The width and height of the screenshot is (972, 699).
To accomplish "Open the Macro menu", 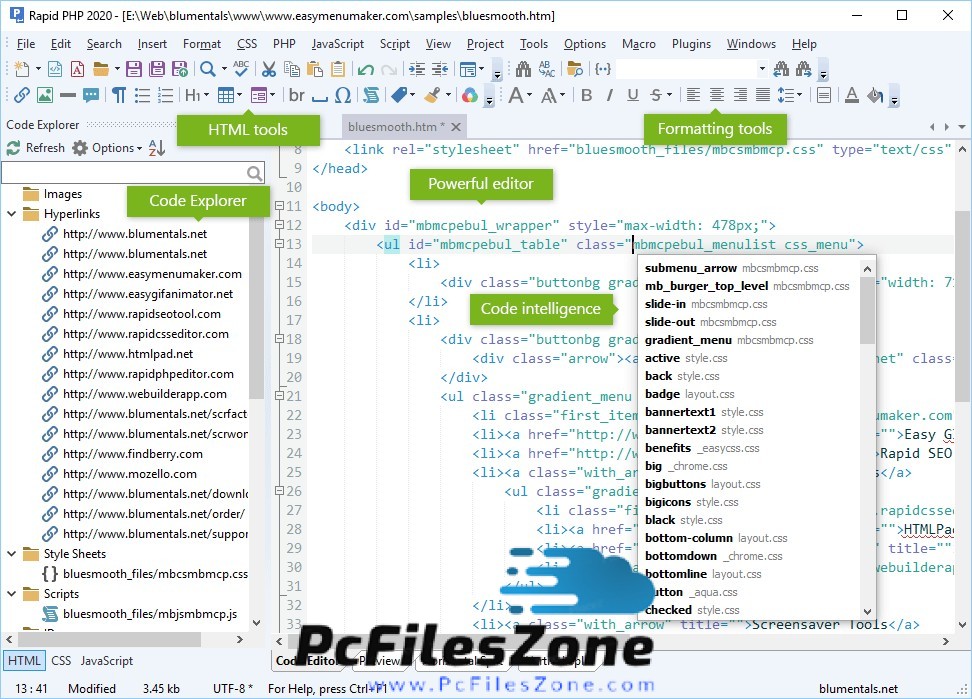I will coord(638,44).
